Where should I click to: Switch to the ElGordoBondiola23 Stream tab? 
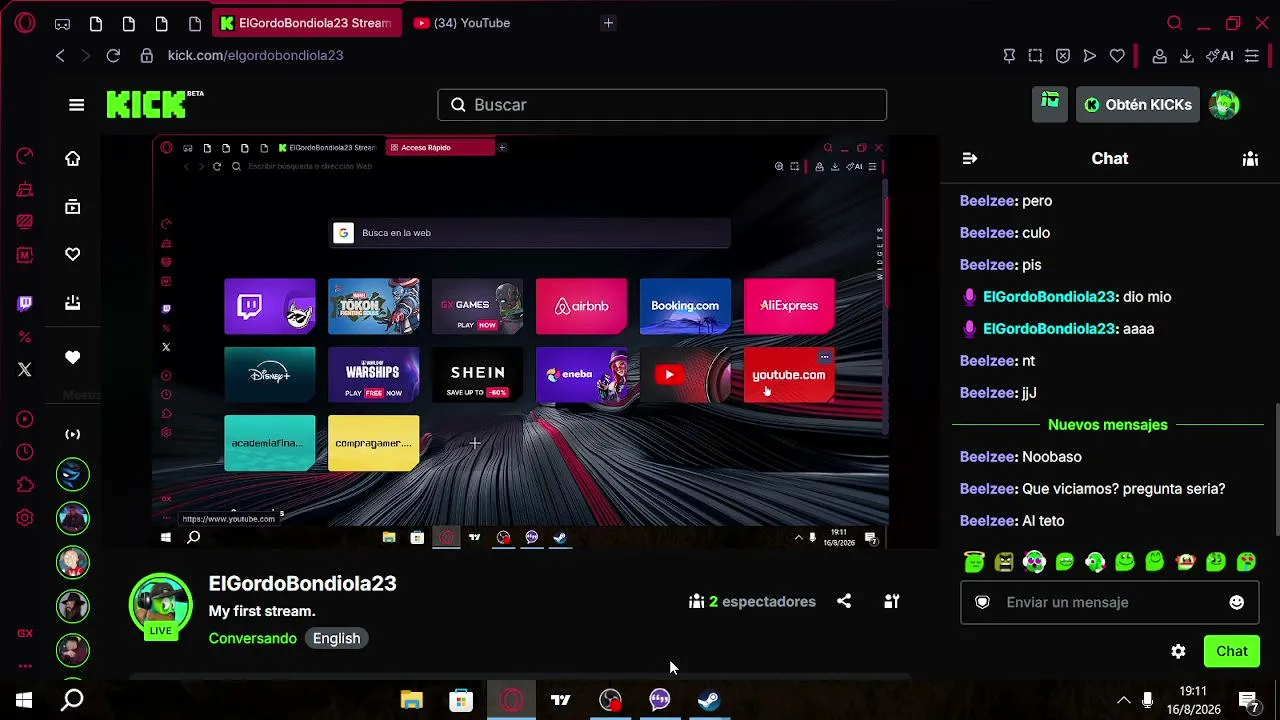tap(306, 23)
